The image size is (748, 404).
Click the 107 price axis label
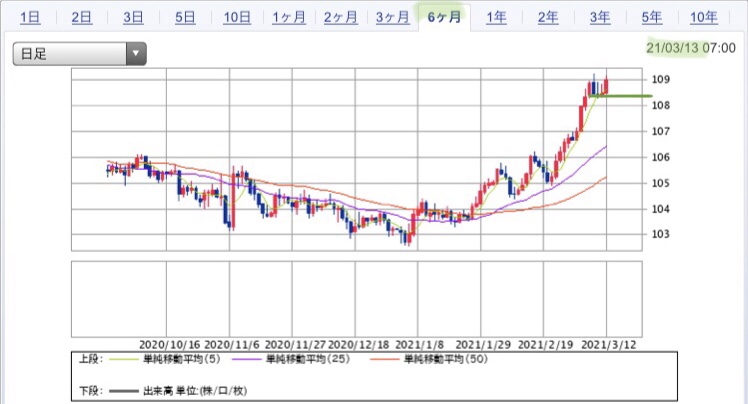(661, 131)
